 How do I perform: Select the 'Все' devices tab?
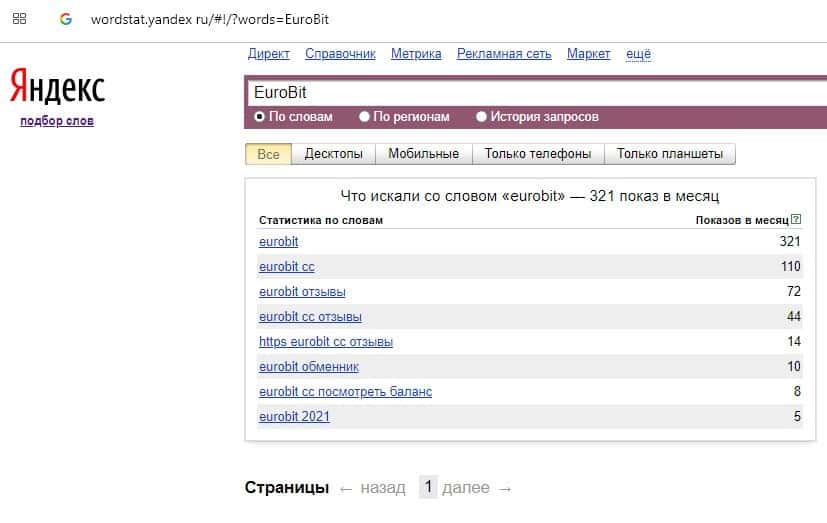click(268, 154)
